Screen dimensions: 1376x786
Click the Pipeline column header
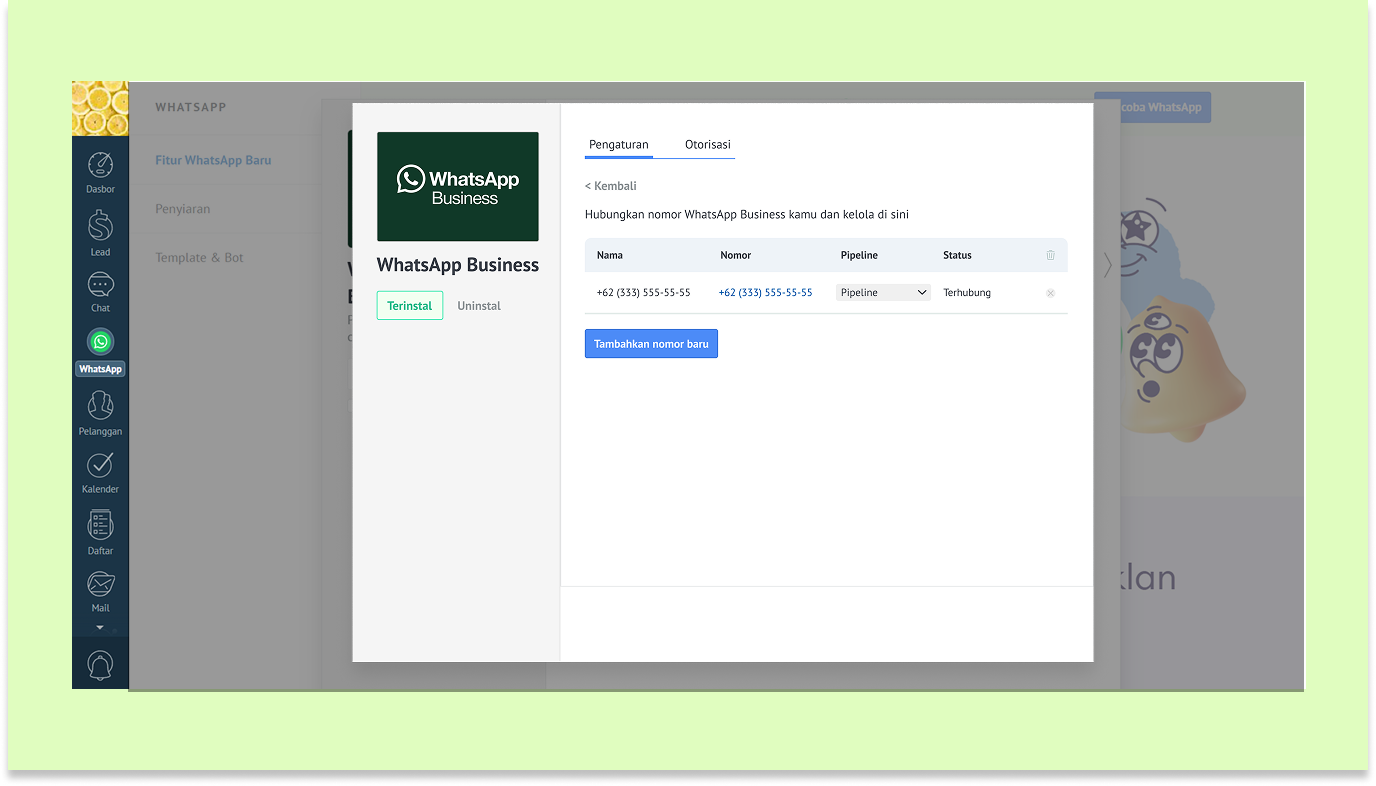(x=859, y=255)
